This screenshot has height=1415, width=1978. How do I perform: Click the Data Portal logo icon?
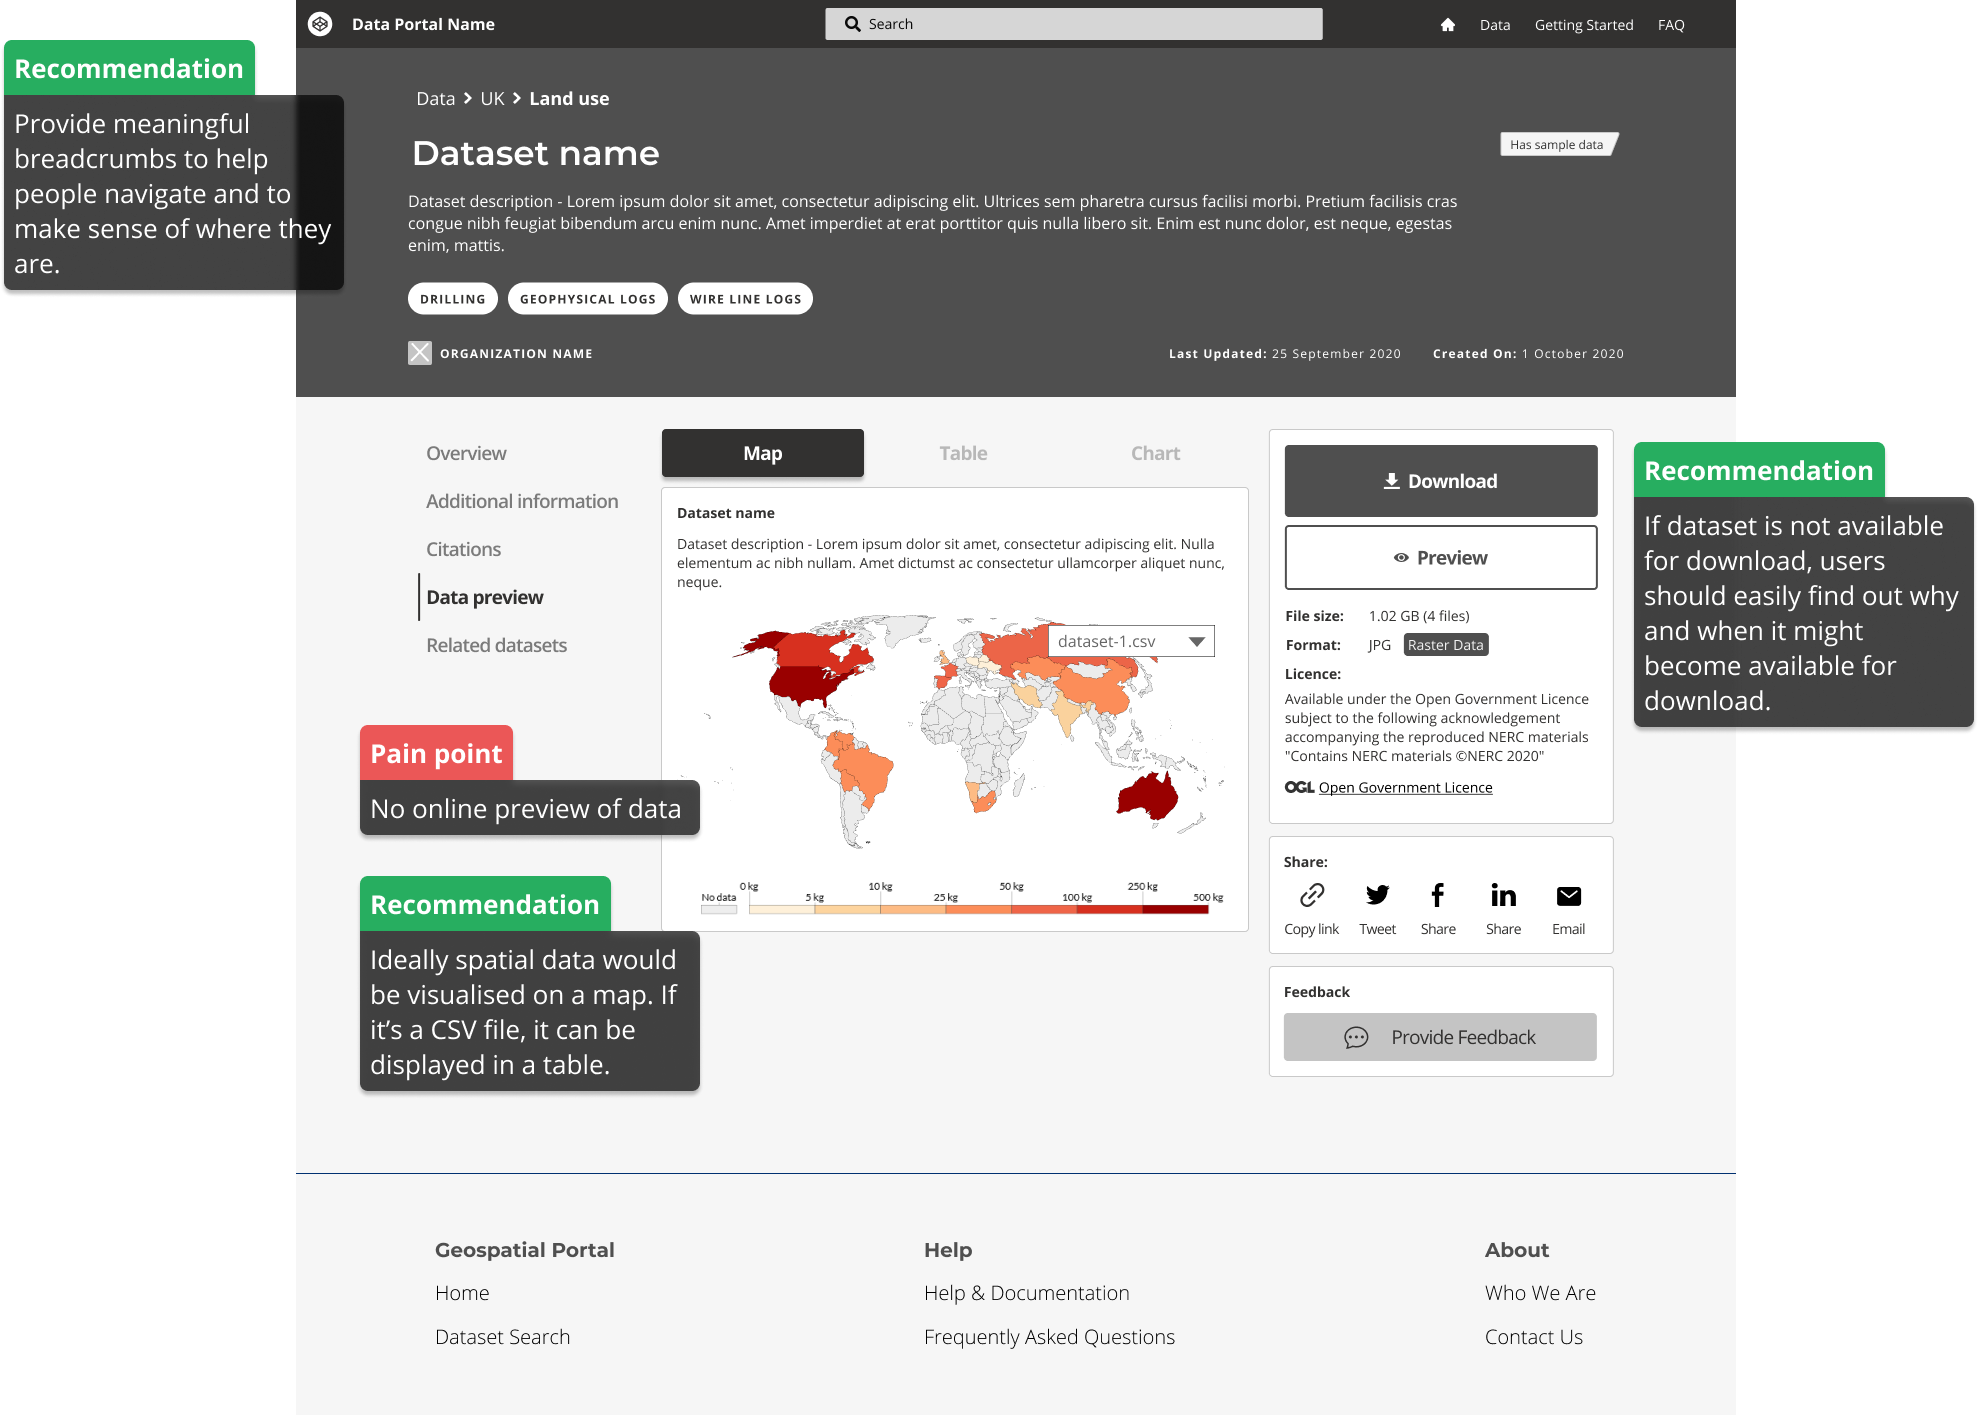320,24
